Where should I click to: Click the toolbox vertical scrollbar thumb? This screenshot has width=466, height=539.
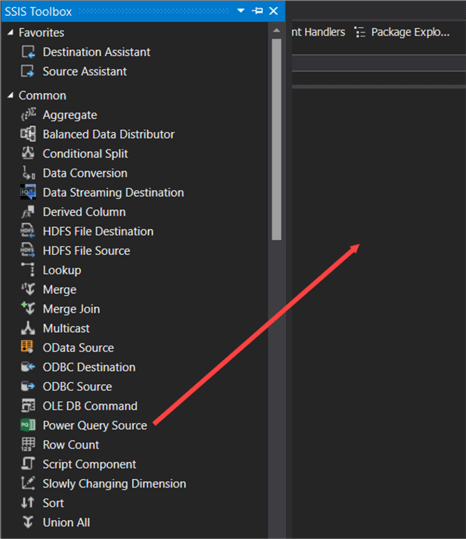pyautogui.click(x=276, y=139)
